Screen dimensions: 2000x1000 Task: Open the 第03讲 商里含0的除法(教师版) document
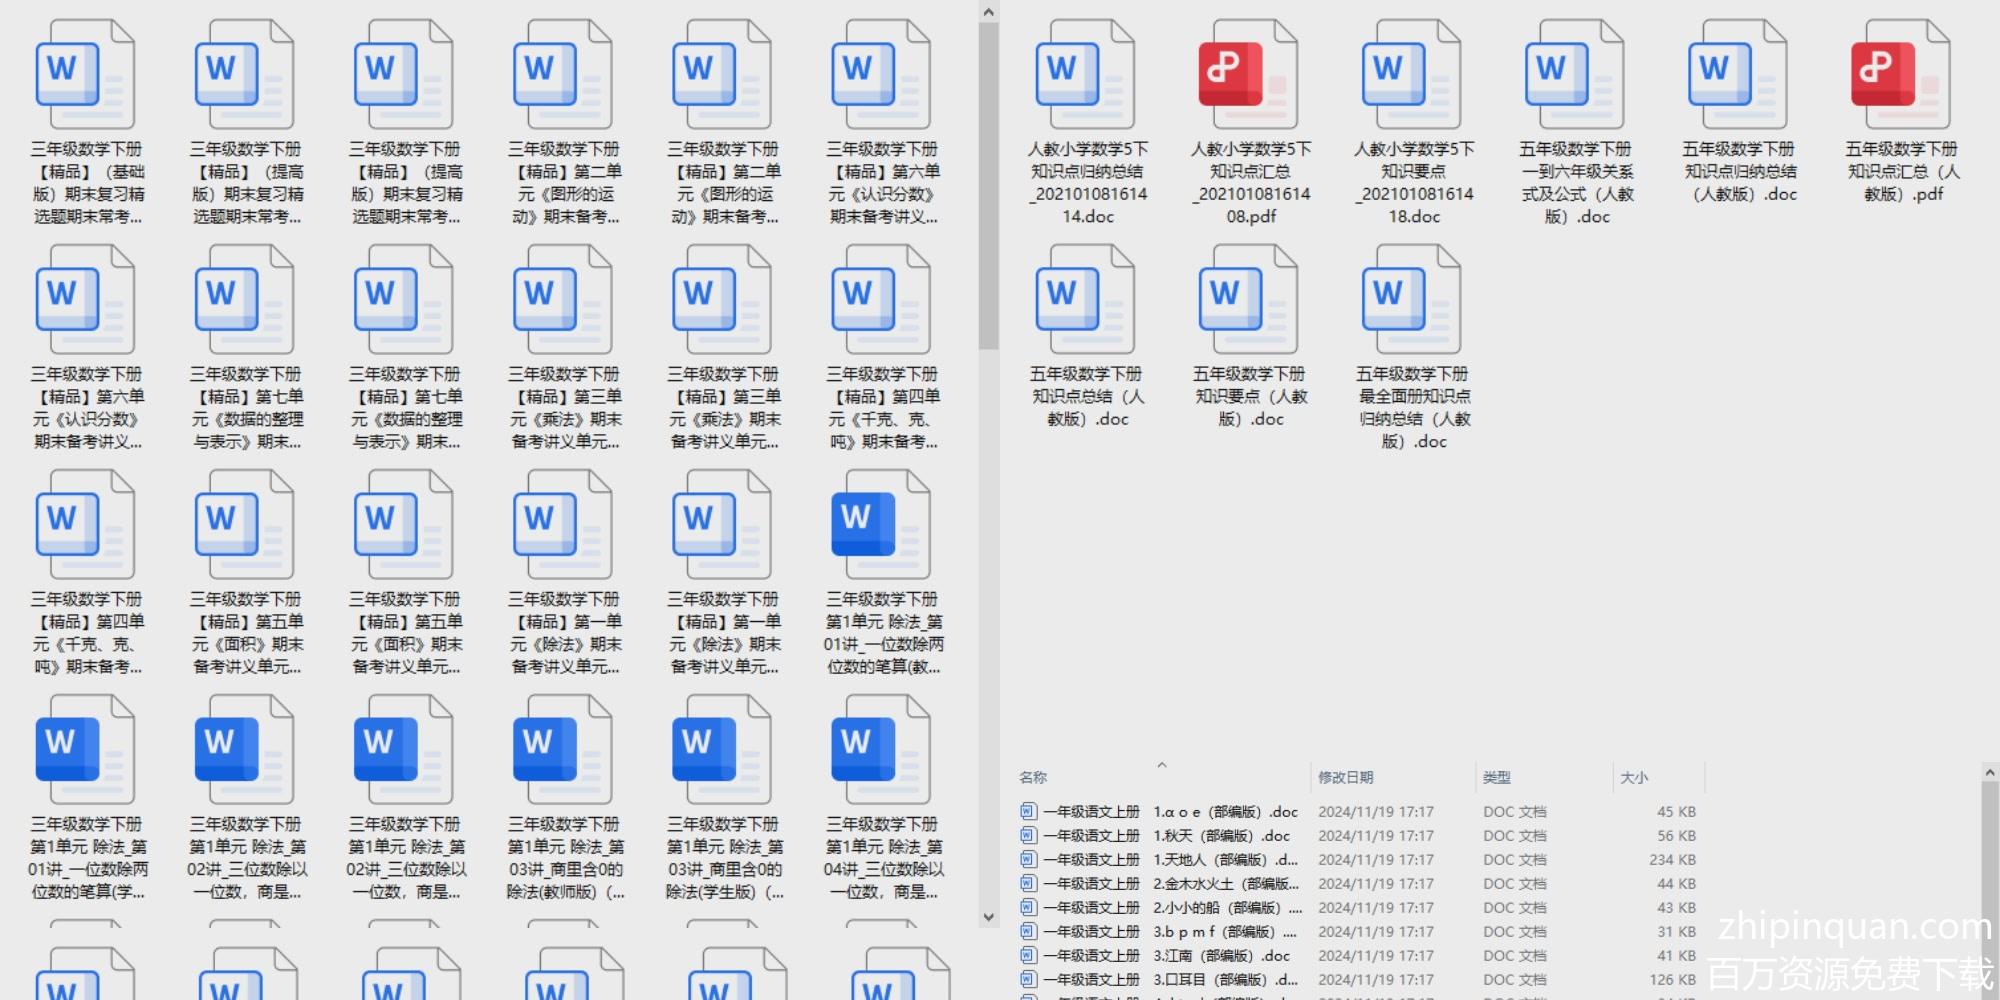pos(564,751)
